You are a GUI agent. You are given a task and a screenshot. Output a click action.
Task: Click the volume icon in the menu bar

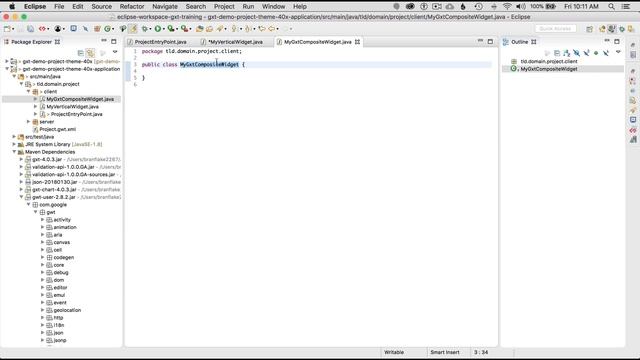tap(520, 7)
